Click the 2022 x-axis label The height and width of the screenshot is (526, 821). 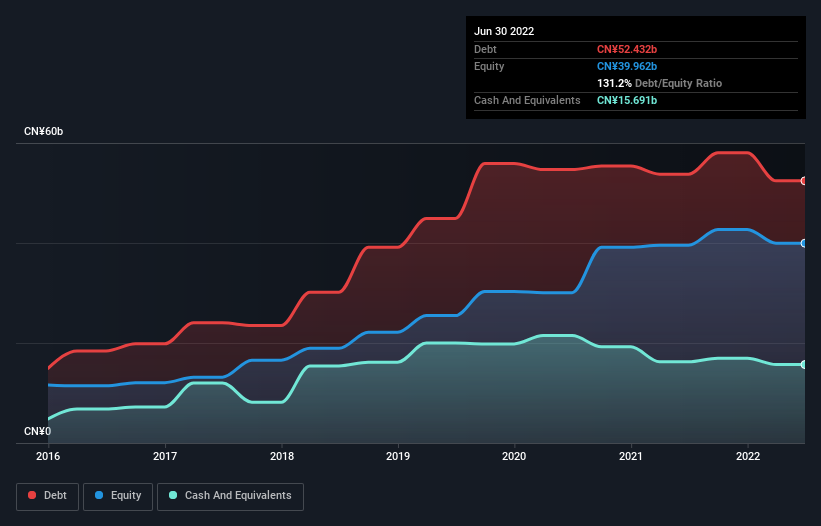point(748,456)
